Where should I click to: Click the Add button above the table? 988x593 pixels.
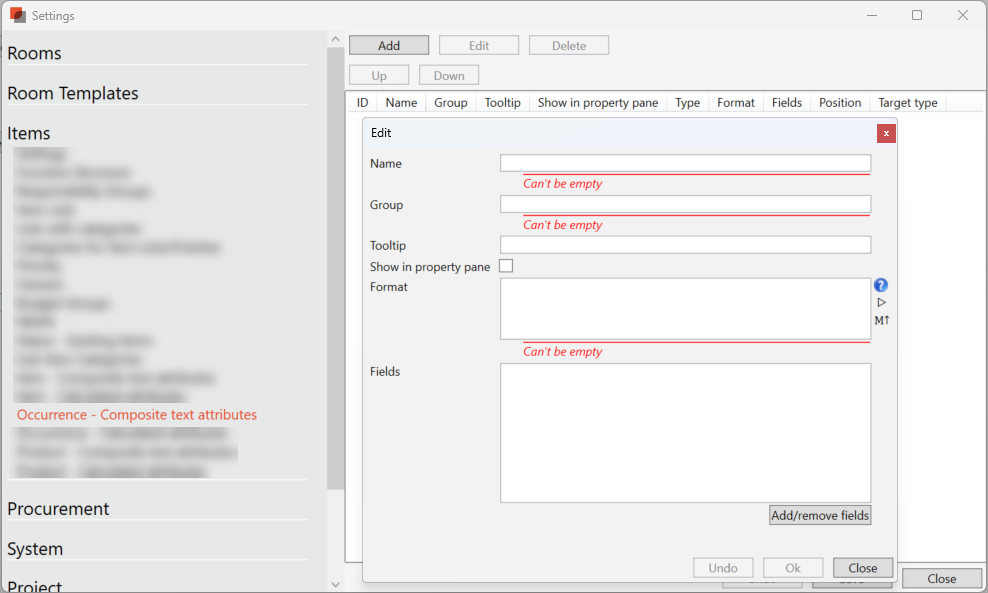point(389,46)
